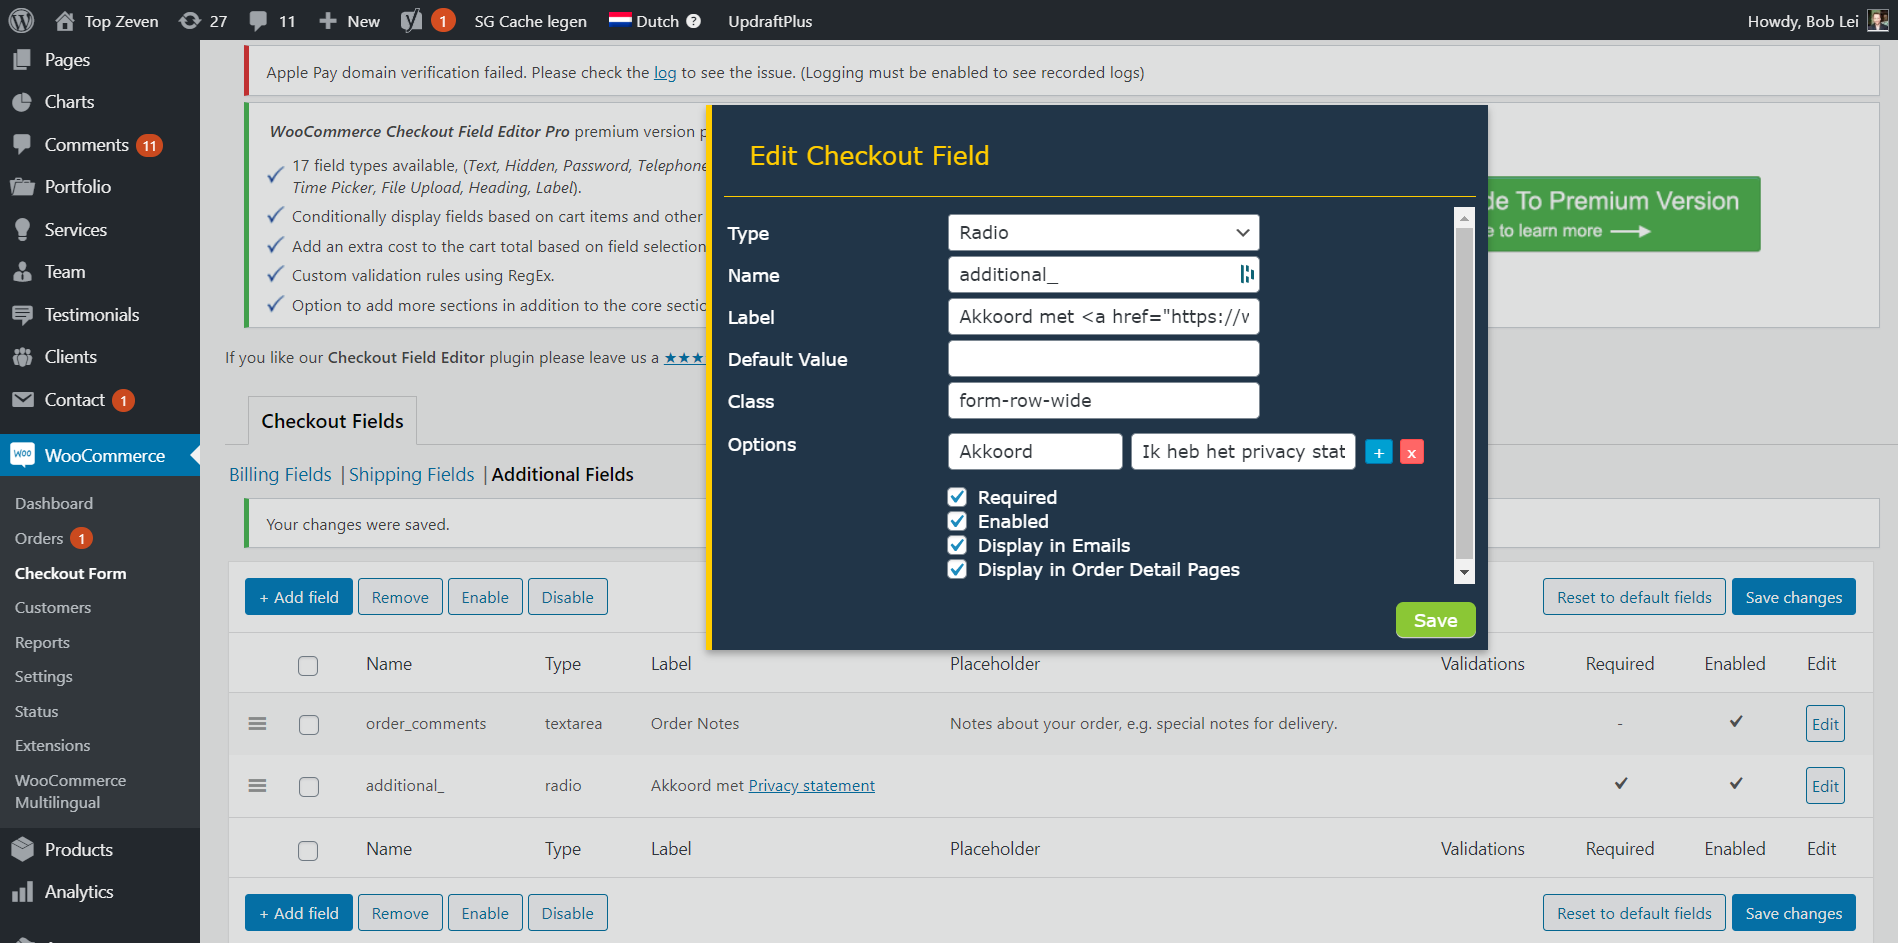
Task: Toggle Display in Order Detail Pages checkbox
Action: click(957, 569)
